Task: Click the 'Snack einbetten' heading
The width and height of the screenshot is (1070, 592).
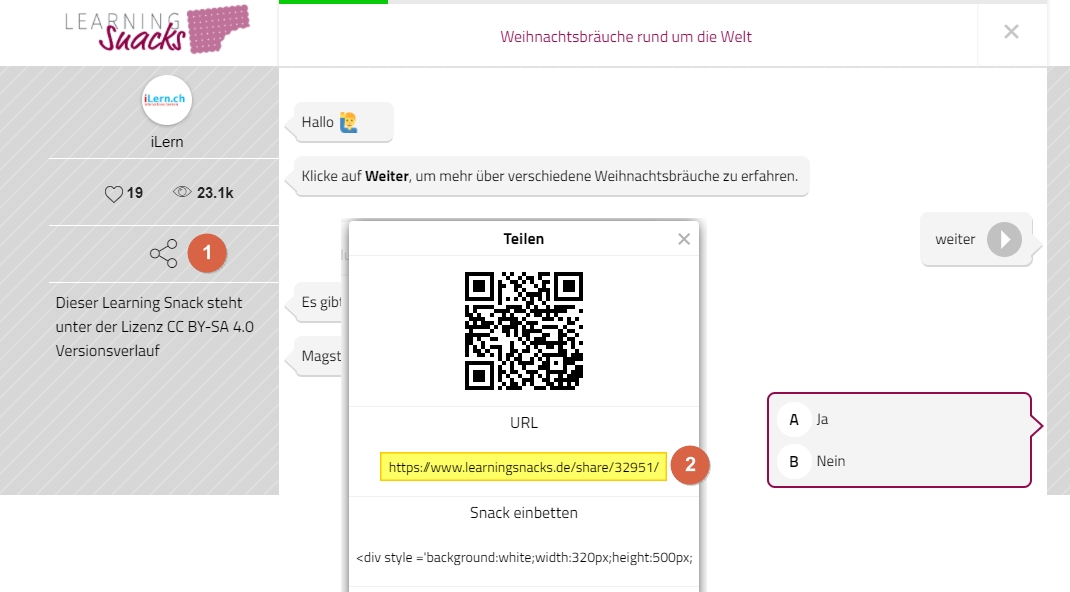Action: [x=523, y=513]
